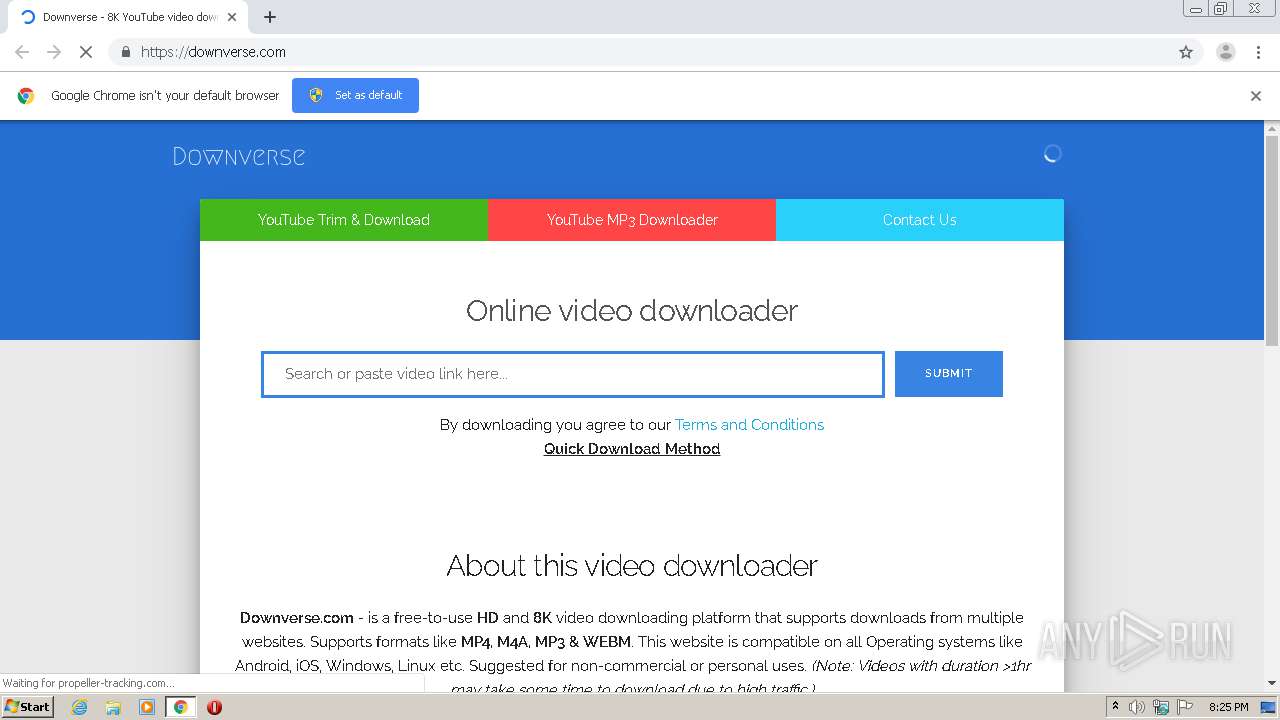The height and width of the screenshot is (720, 1280).
Task: Bookmark this page with the star icon
Action: 1186,52
